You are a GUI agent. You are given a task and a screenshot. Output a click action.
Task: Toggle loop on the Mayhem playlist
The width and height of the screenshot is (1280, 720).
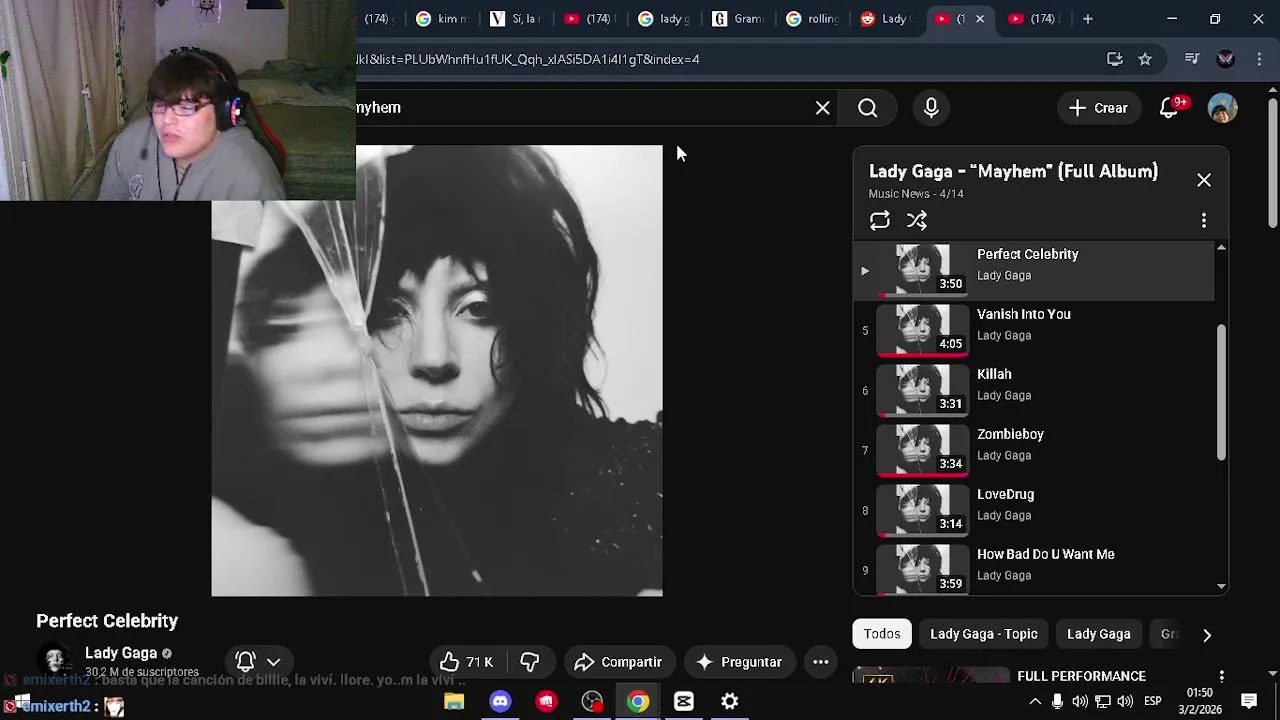tap(879, 220)
